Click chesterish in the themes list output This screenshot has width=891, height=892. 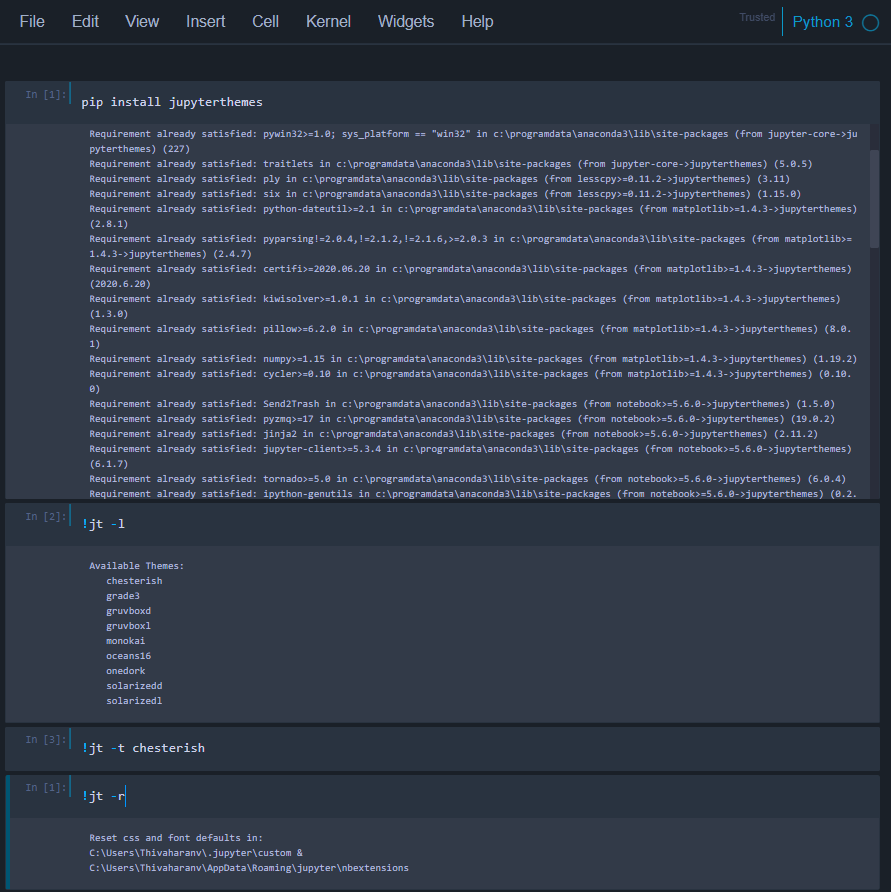133,580
